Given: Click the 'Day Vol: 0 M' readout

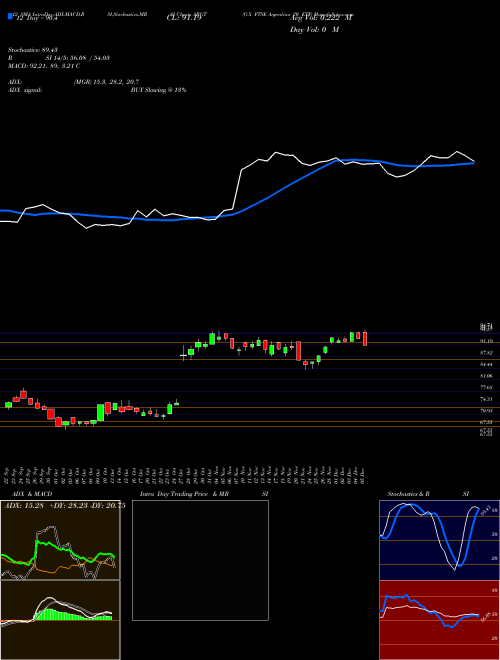Looking at the screenshot, I should 314,30.
